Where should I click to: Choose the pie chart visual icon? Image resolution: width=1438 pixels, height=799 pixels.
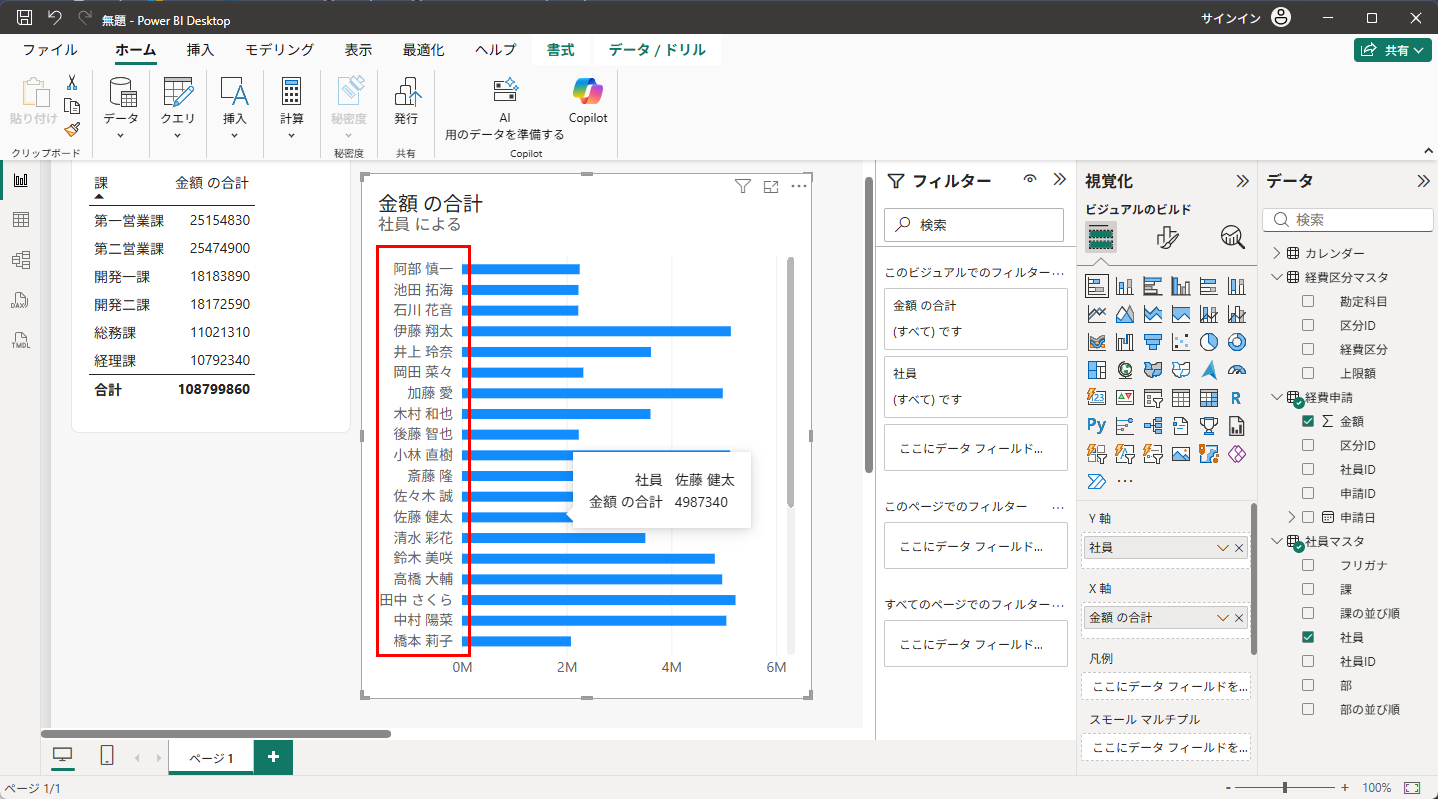1208,342
